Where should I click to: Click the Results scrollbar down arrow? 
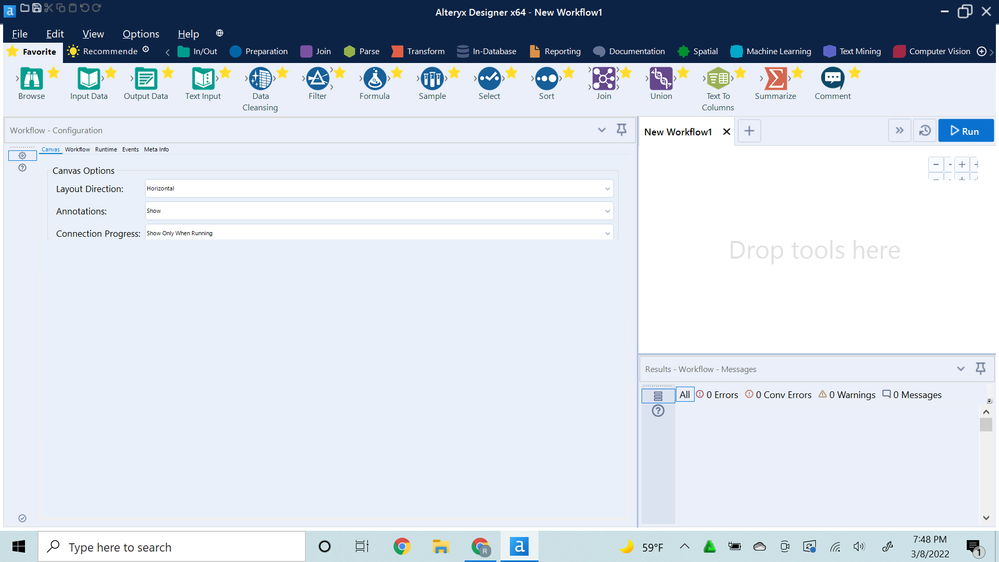click(x=986, y=518)
